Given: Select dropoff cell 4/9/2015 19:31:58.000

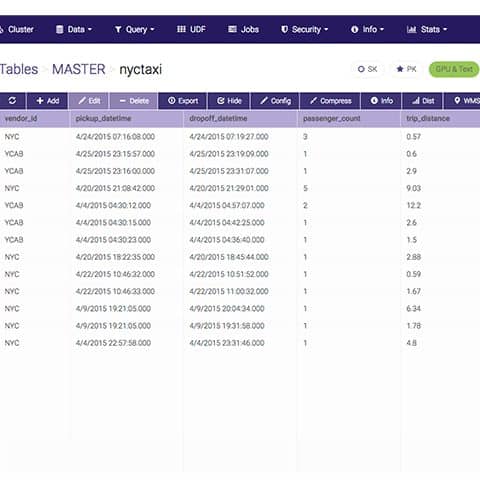Looking at the screenshot, I should 227,326.
